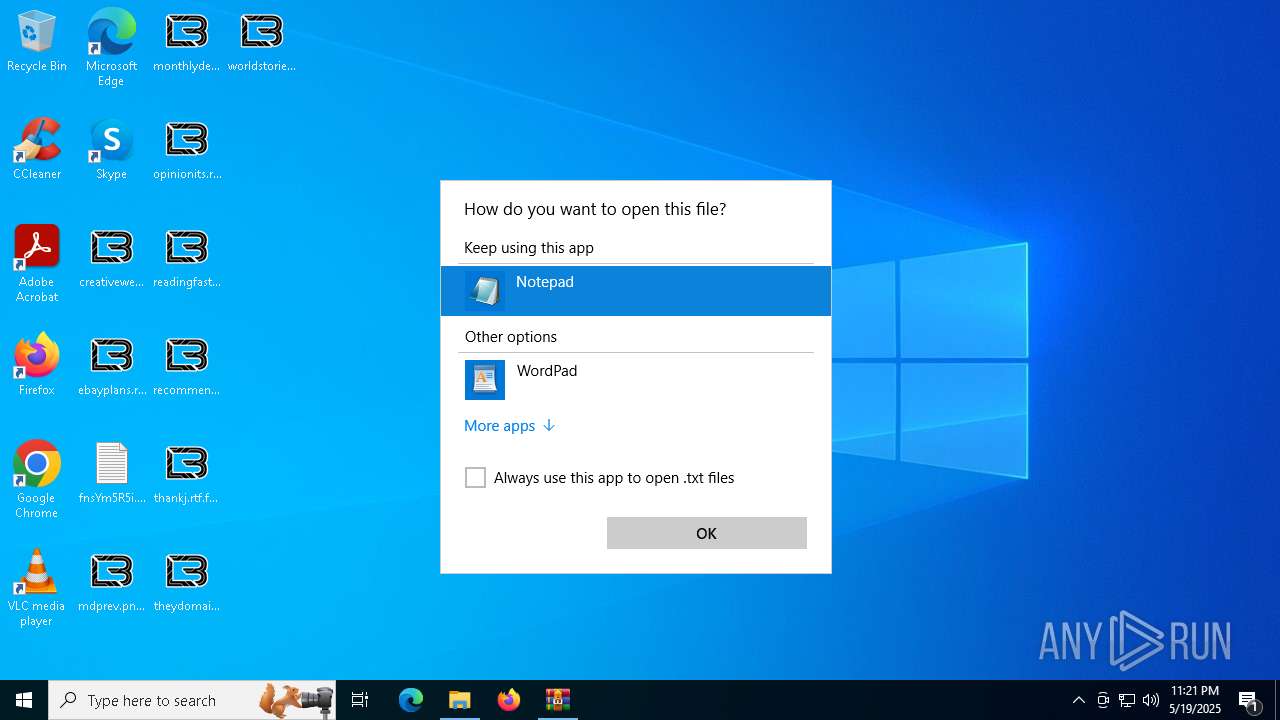The width and height of the screenshot is (1280, 720).
Task: Select Firefox desktop shortcut
Action: coord(37,366)
